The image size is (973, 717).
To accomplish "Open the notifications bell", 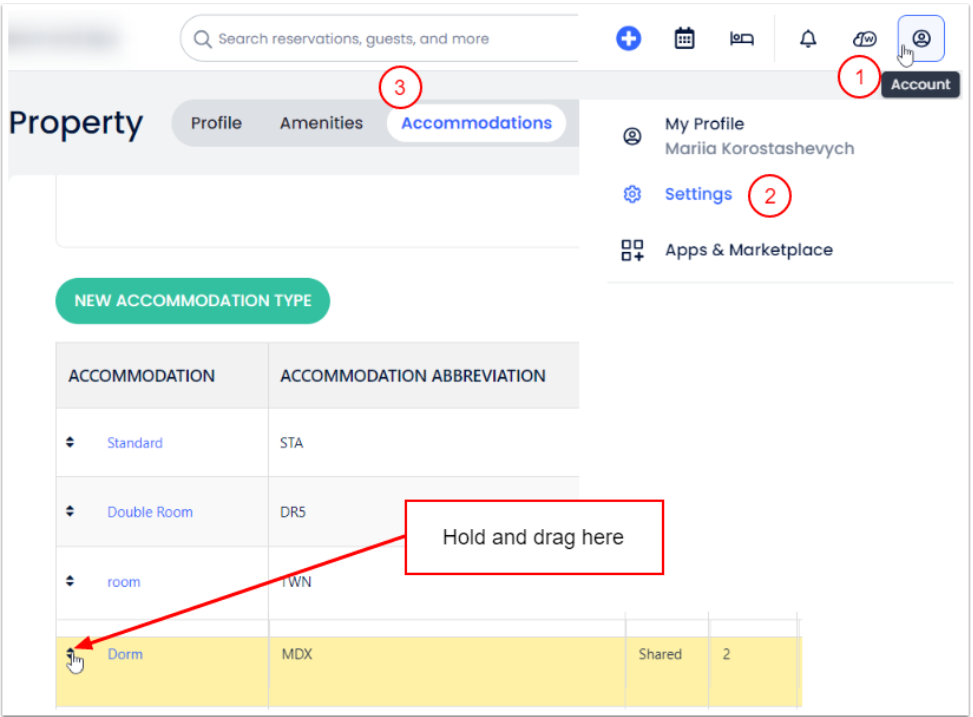I will point(808,39).
